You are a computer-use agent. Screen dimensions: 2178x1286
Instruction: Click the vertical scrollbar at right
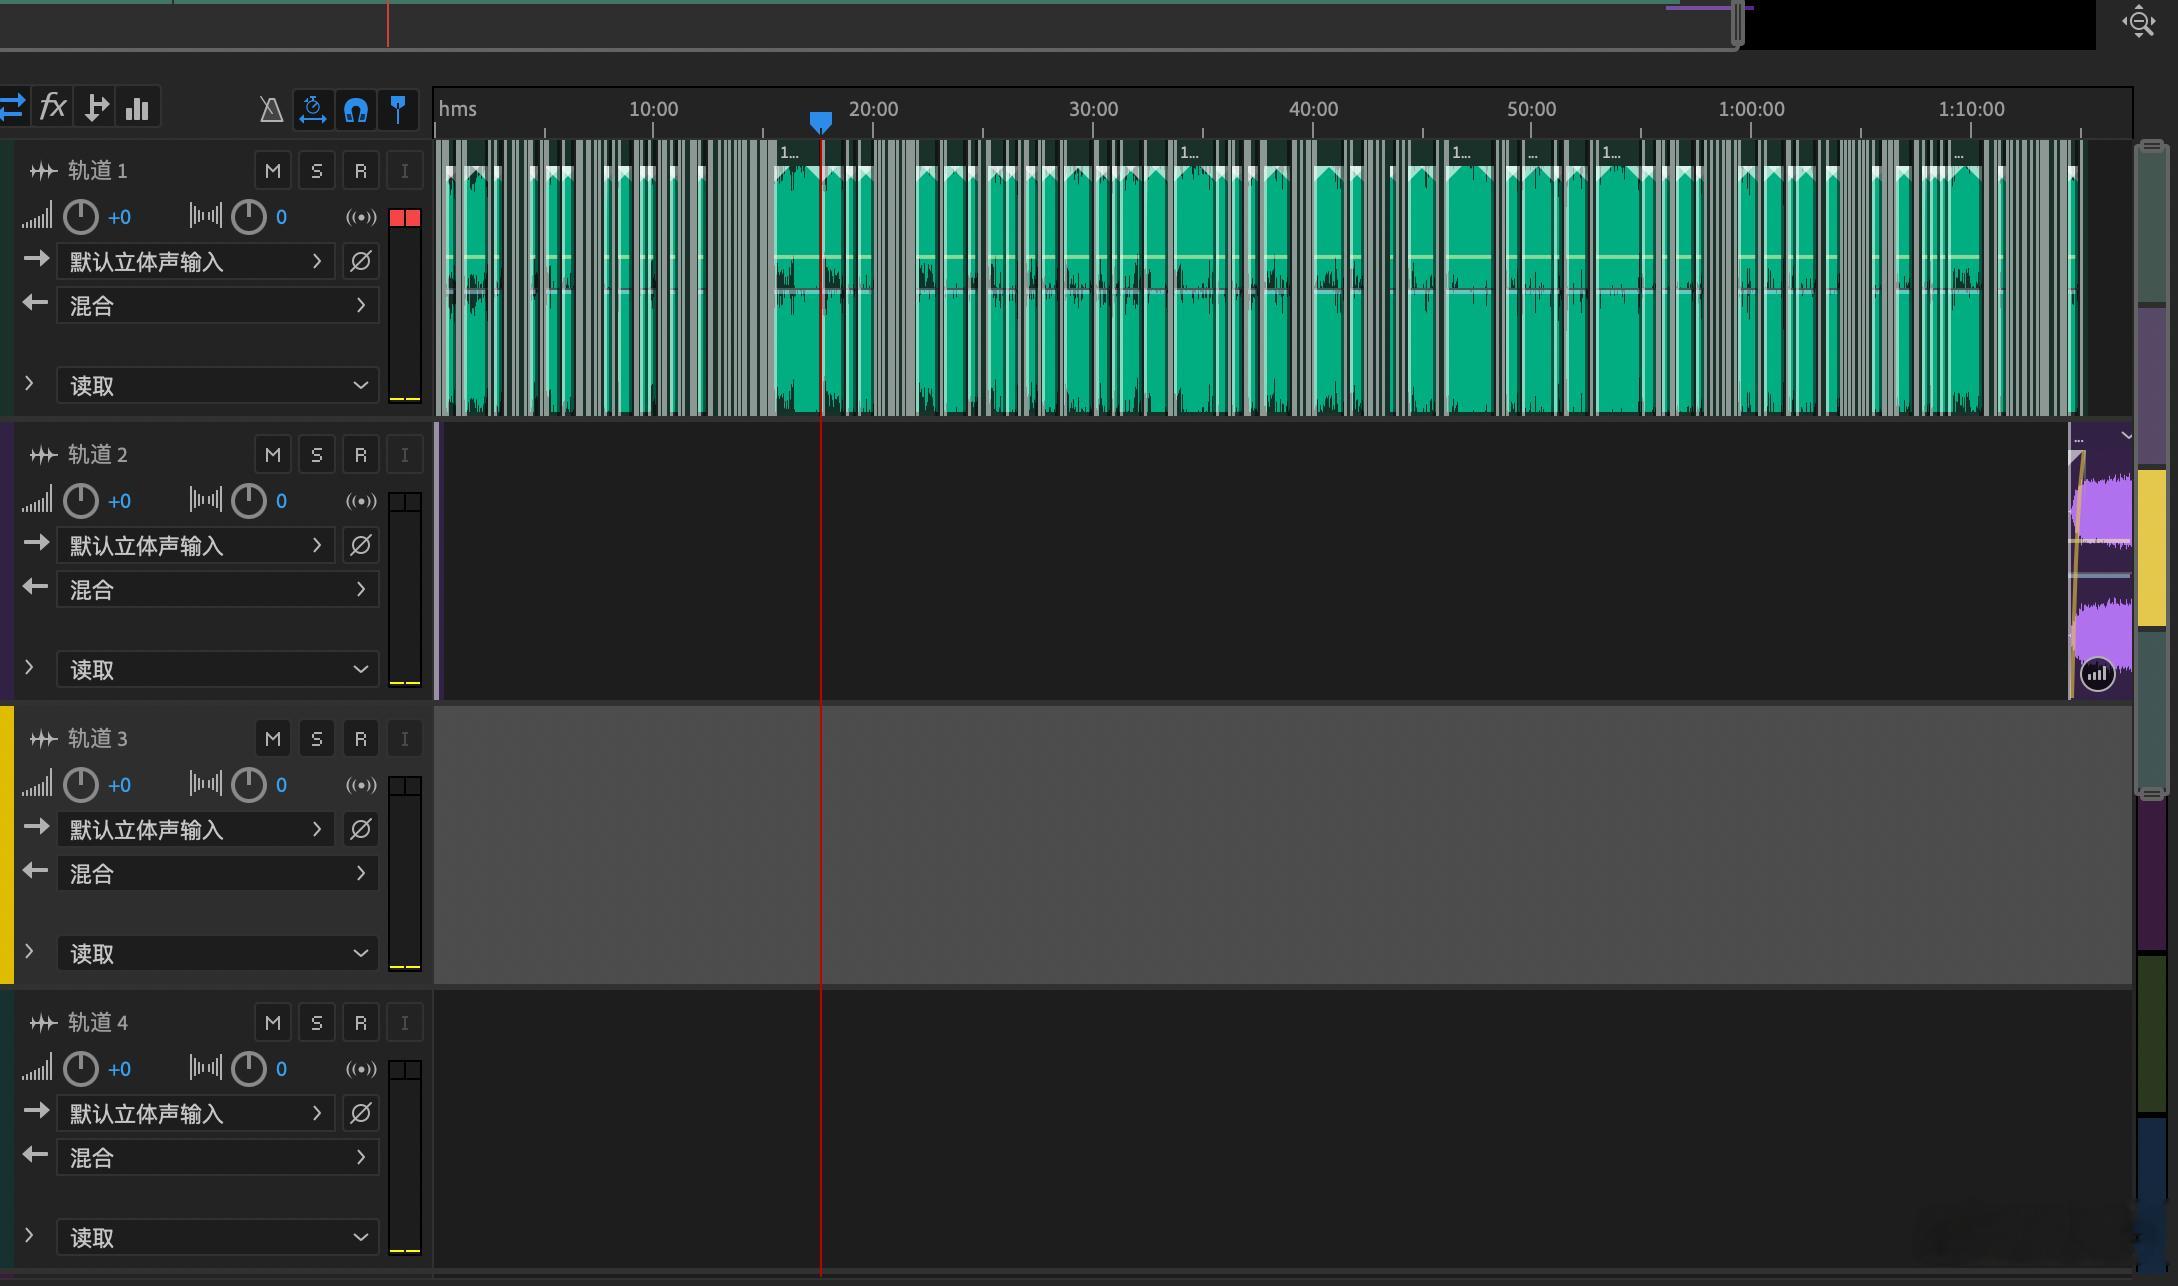click(x=2152, y=469)
